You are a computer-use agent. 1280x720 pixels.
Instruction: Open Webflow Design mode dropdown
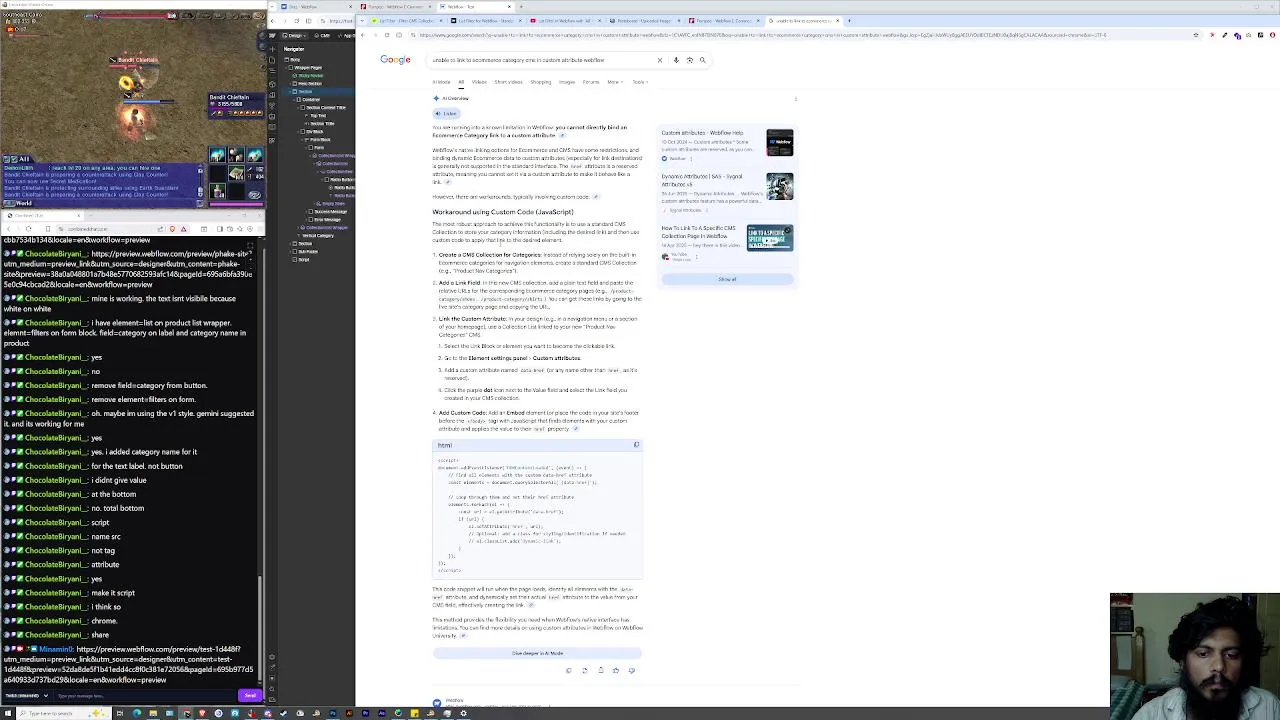tap(294, 36)
